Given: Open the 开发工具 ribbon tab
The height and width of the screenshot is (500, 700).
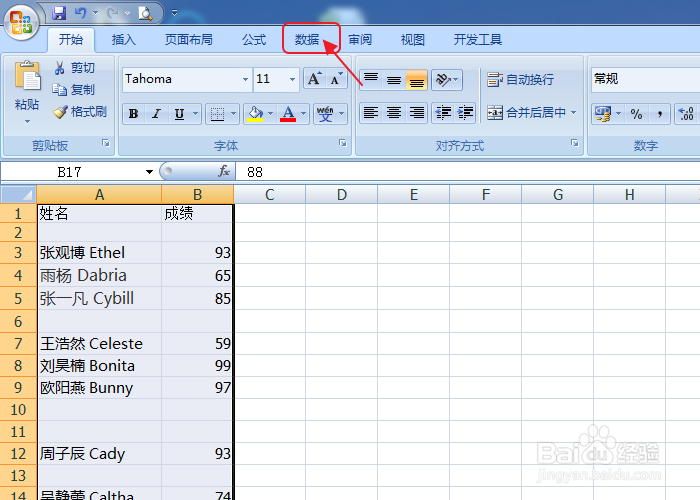Looking at the screenshot, I should click(x=478, y=40).
